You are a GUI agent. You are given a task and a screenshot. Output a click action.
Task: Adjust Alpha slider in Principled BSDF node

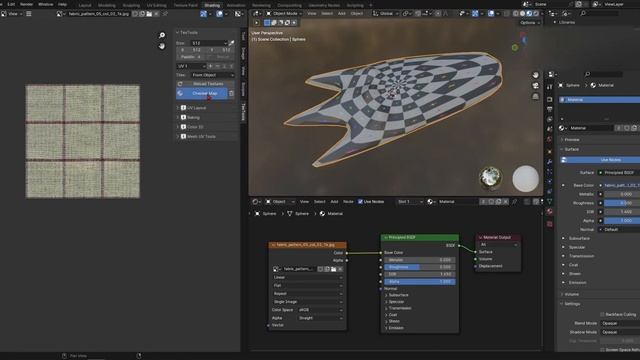coord(420,282)
